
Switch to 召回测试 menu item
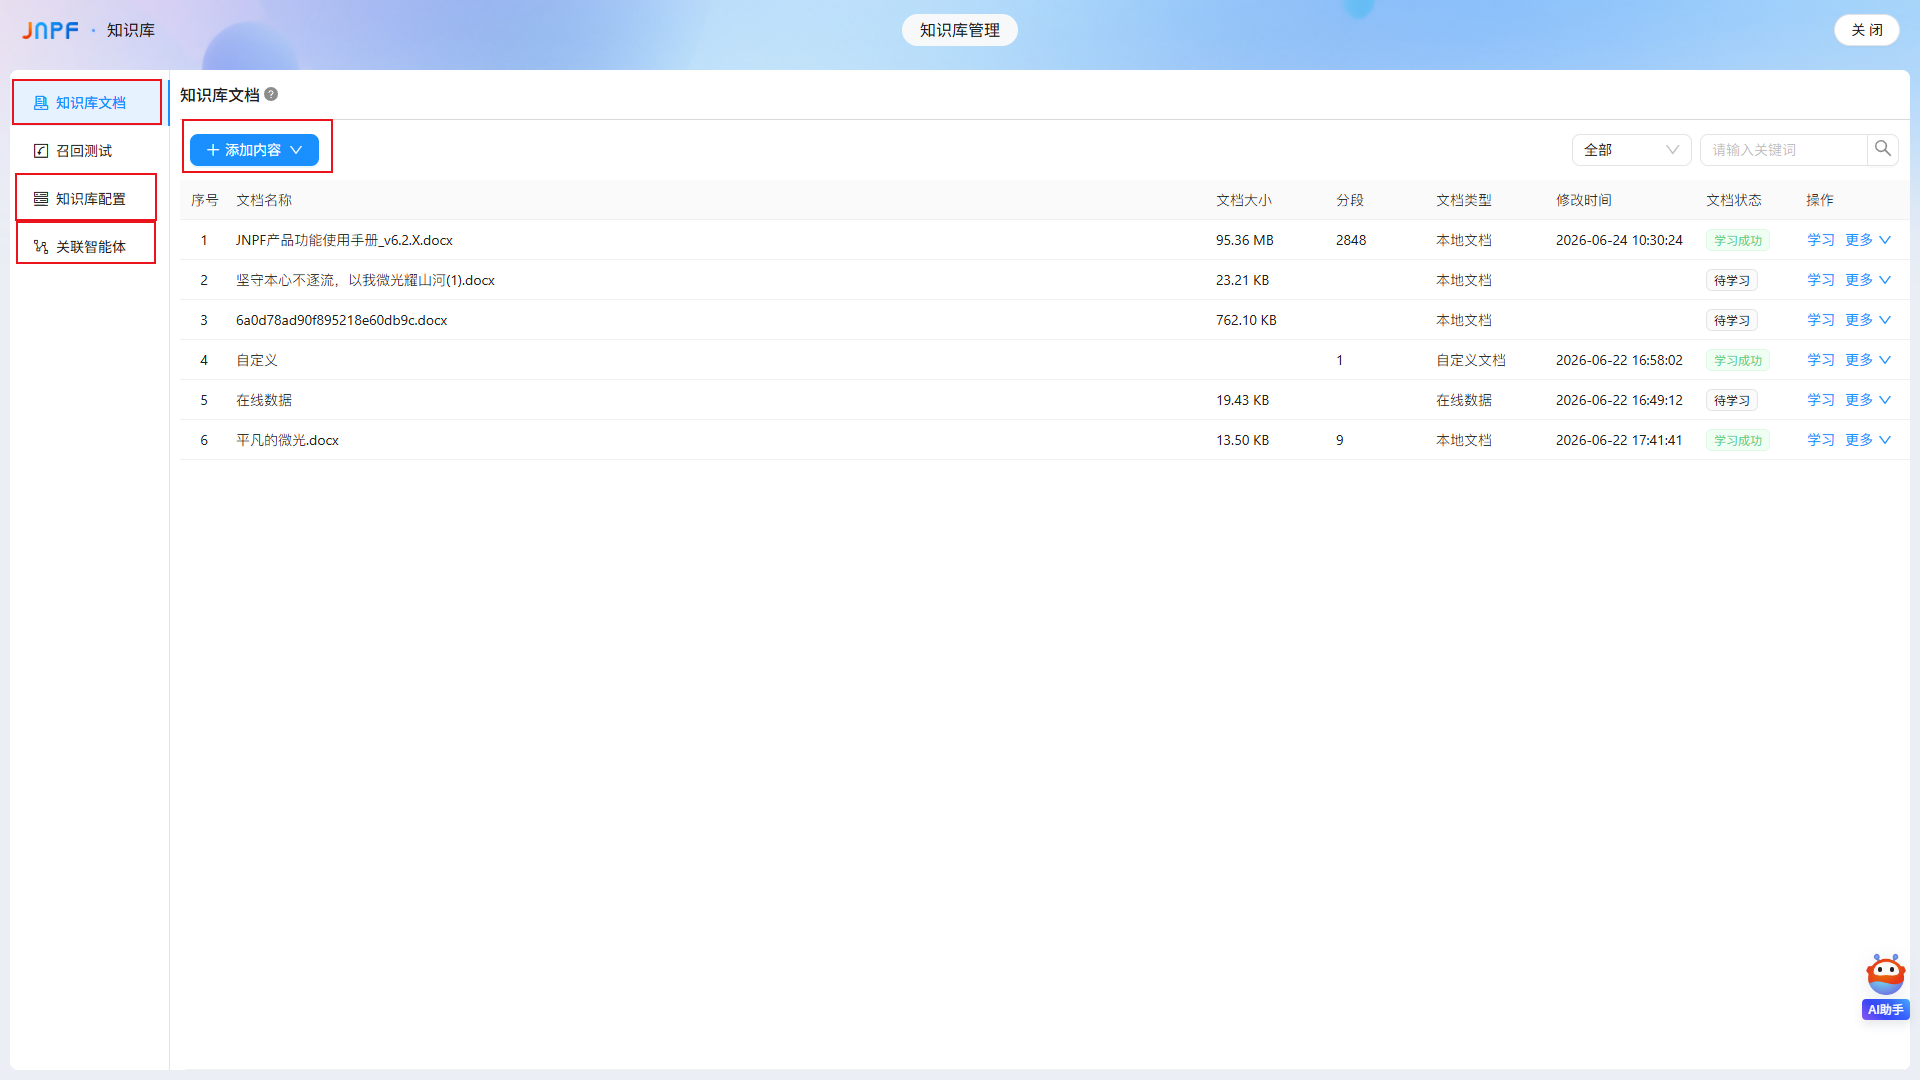(84, 151)
